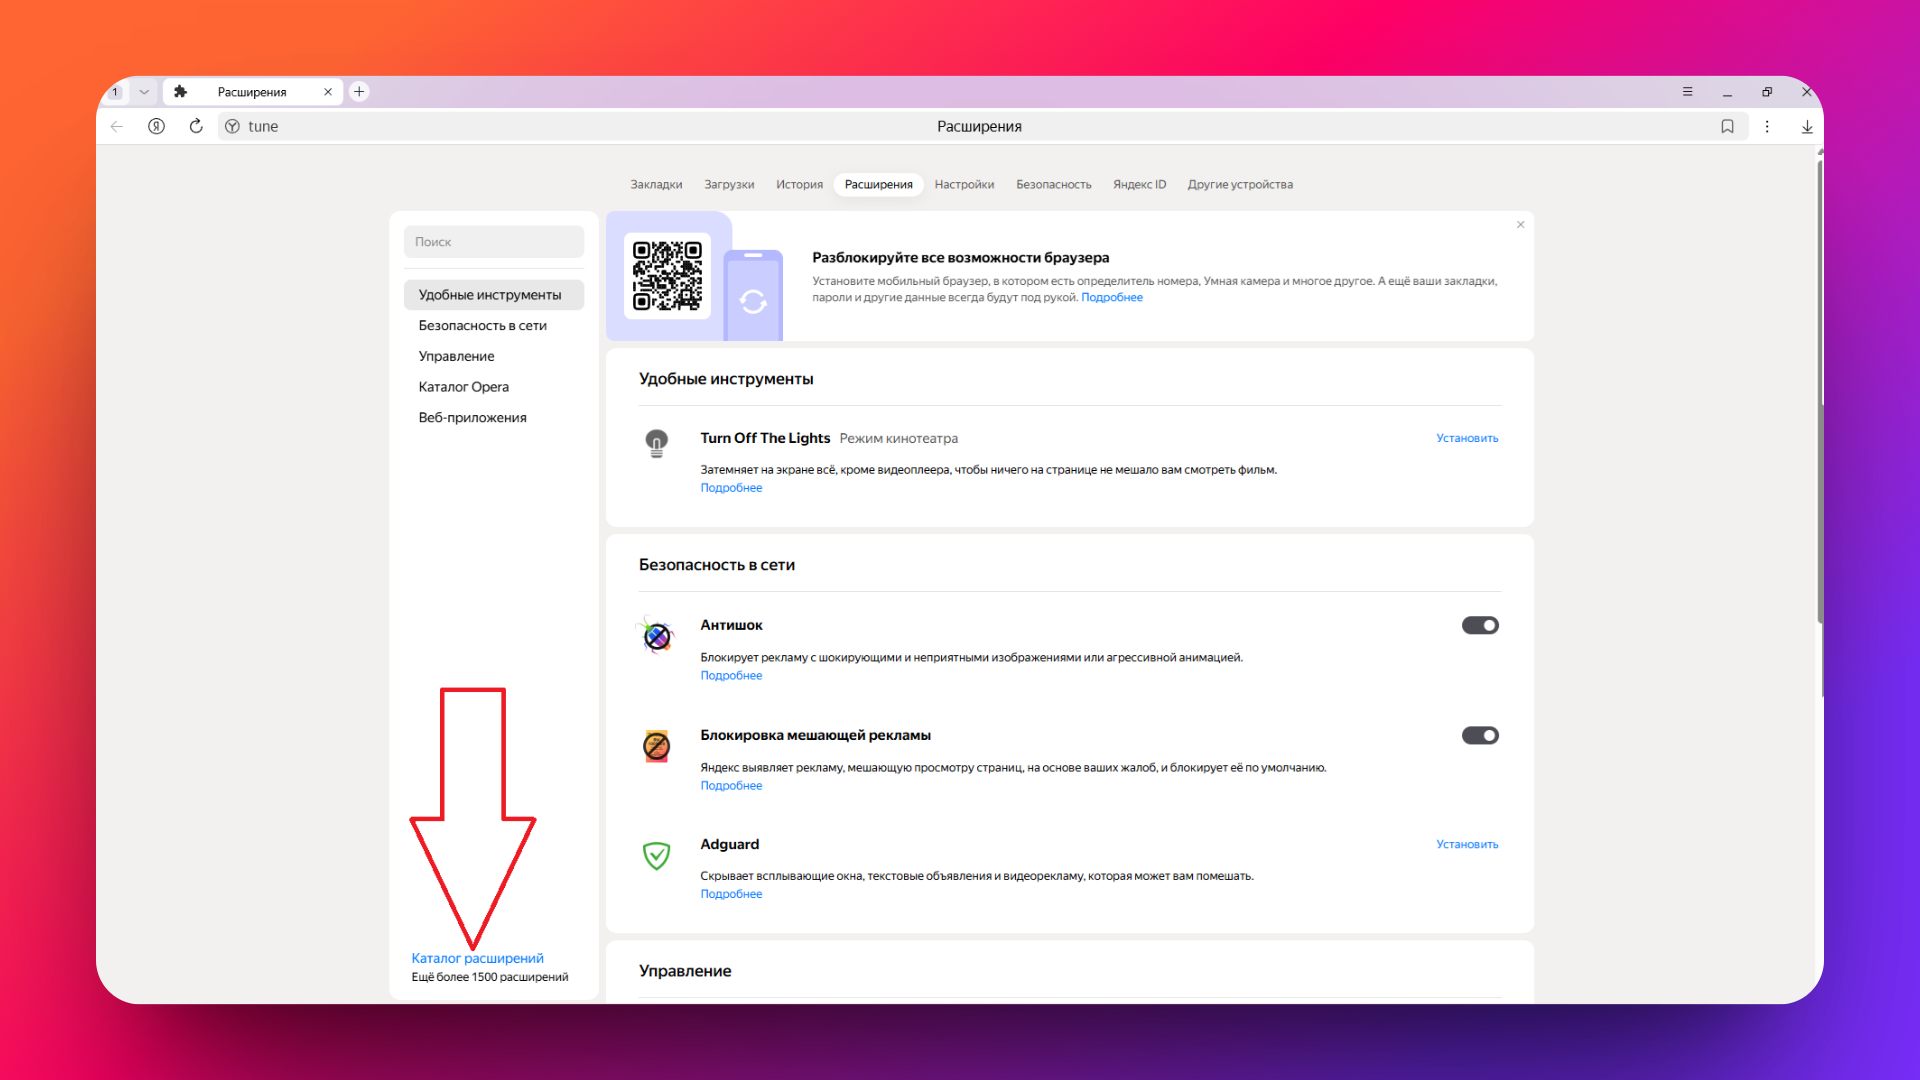This screenshot has height=1080, width=1920.
Task: Go back using the back arrow
Action: point(117,126)
